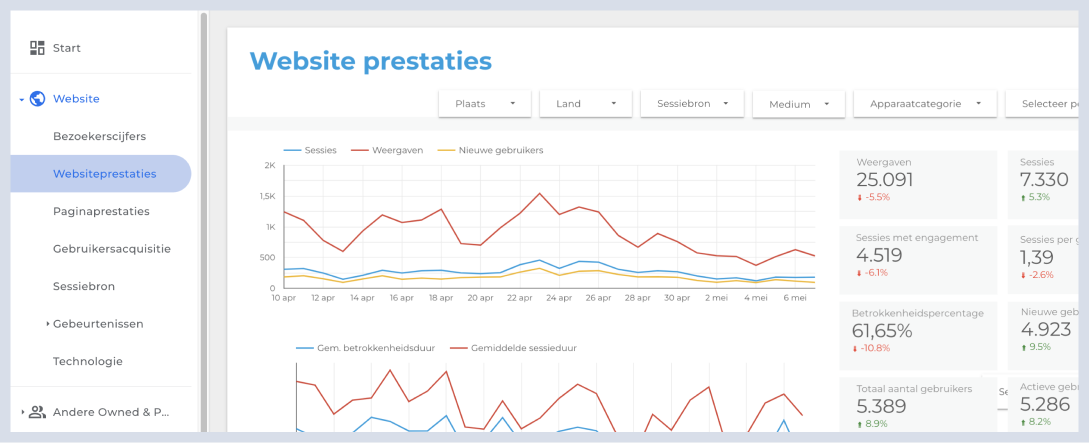Open the Bezoekerscijfers page
1089x443 pixels.
99,136
